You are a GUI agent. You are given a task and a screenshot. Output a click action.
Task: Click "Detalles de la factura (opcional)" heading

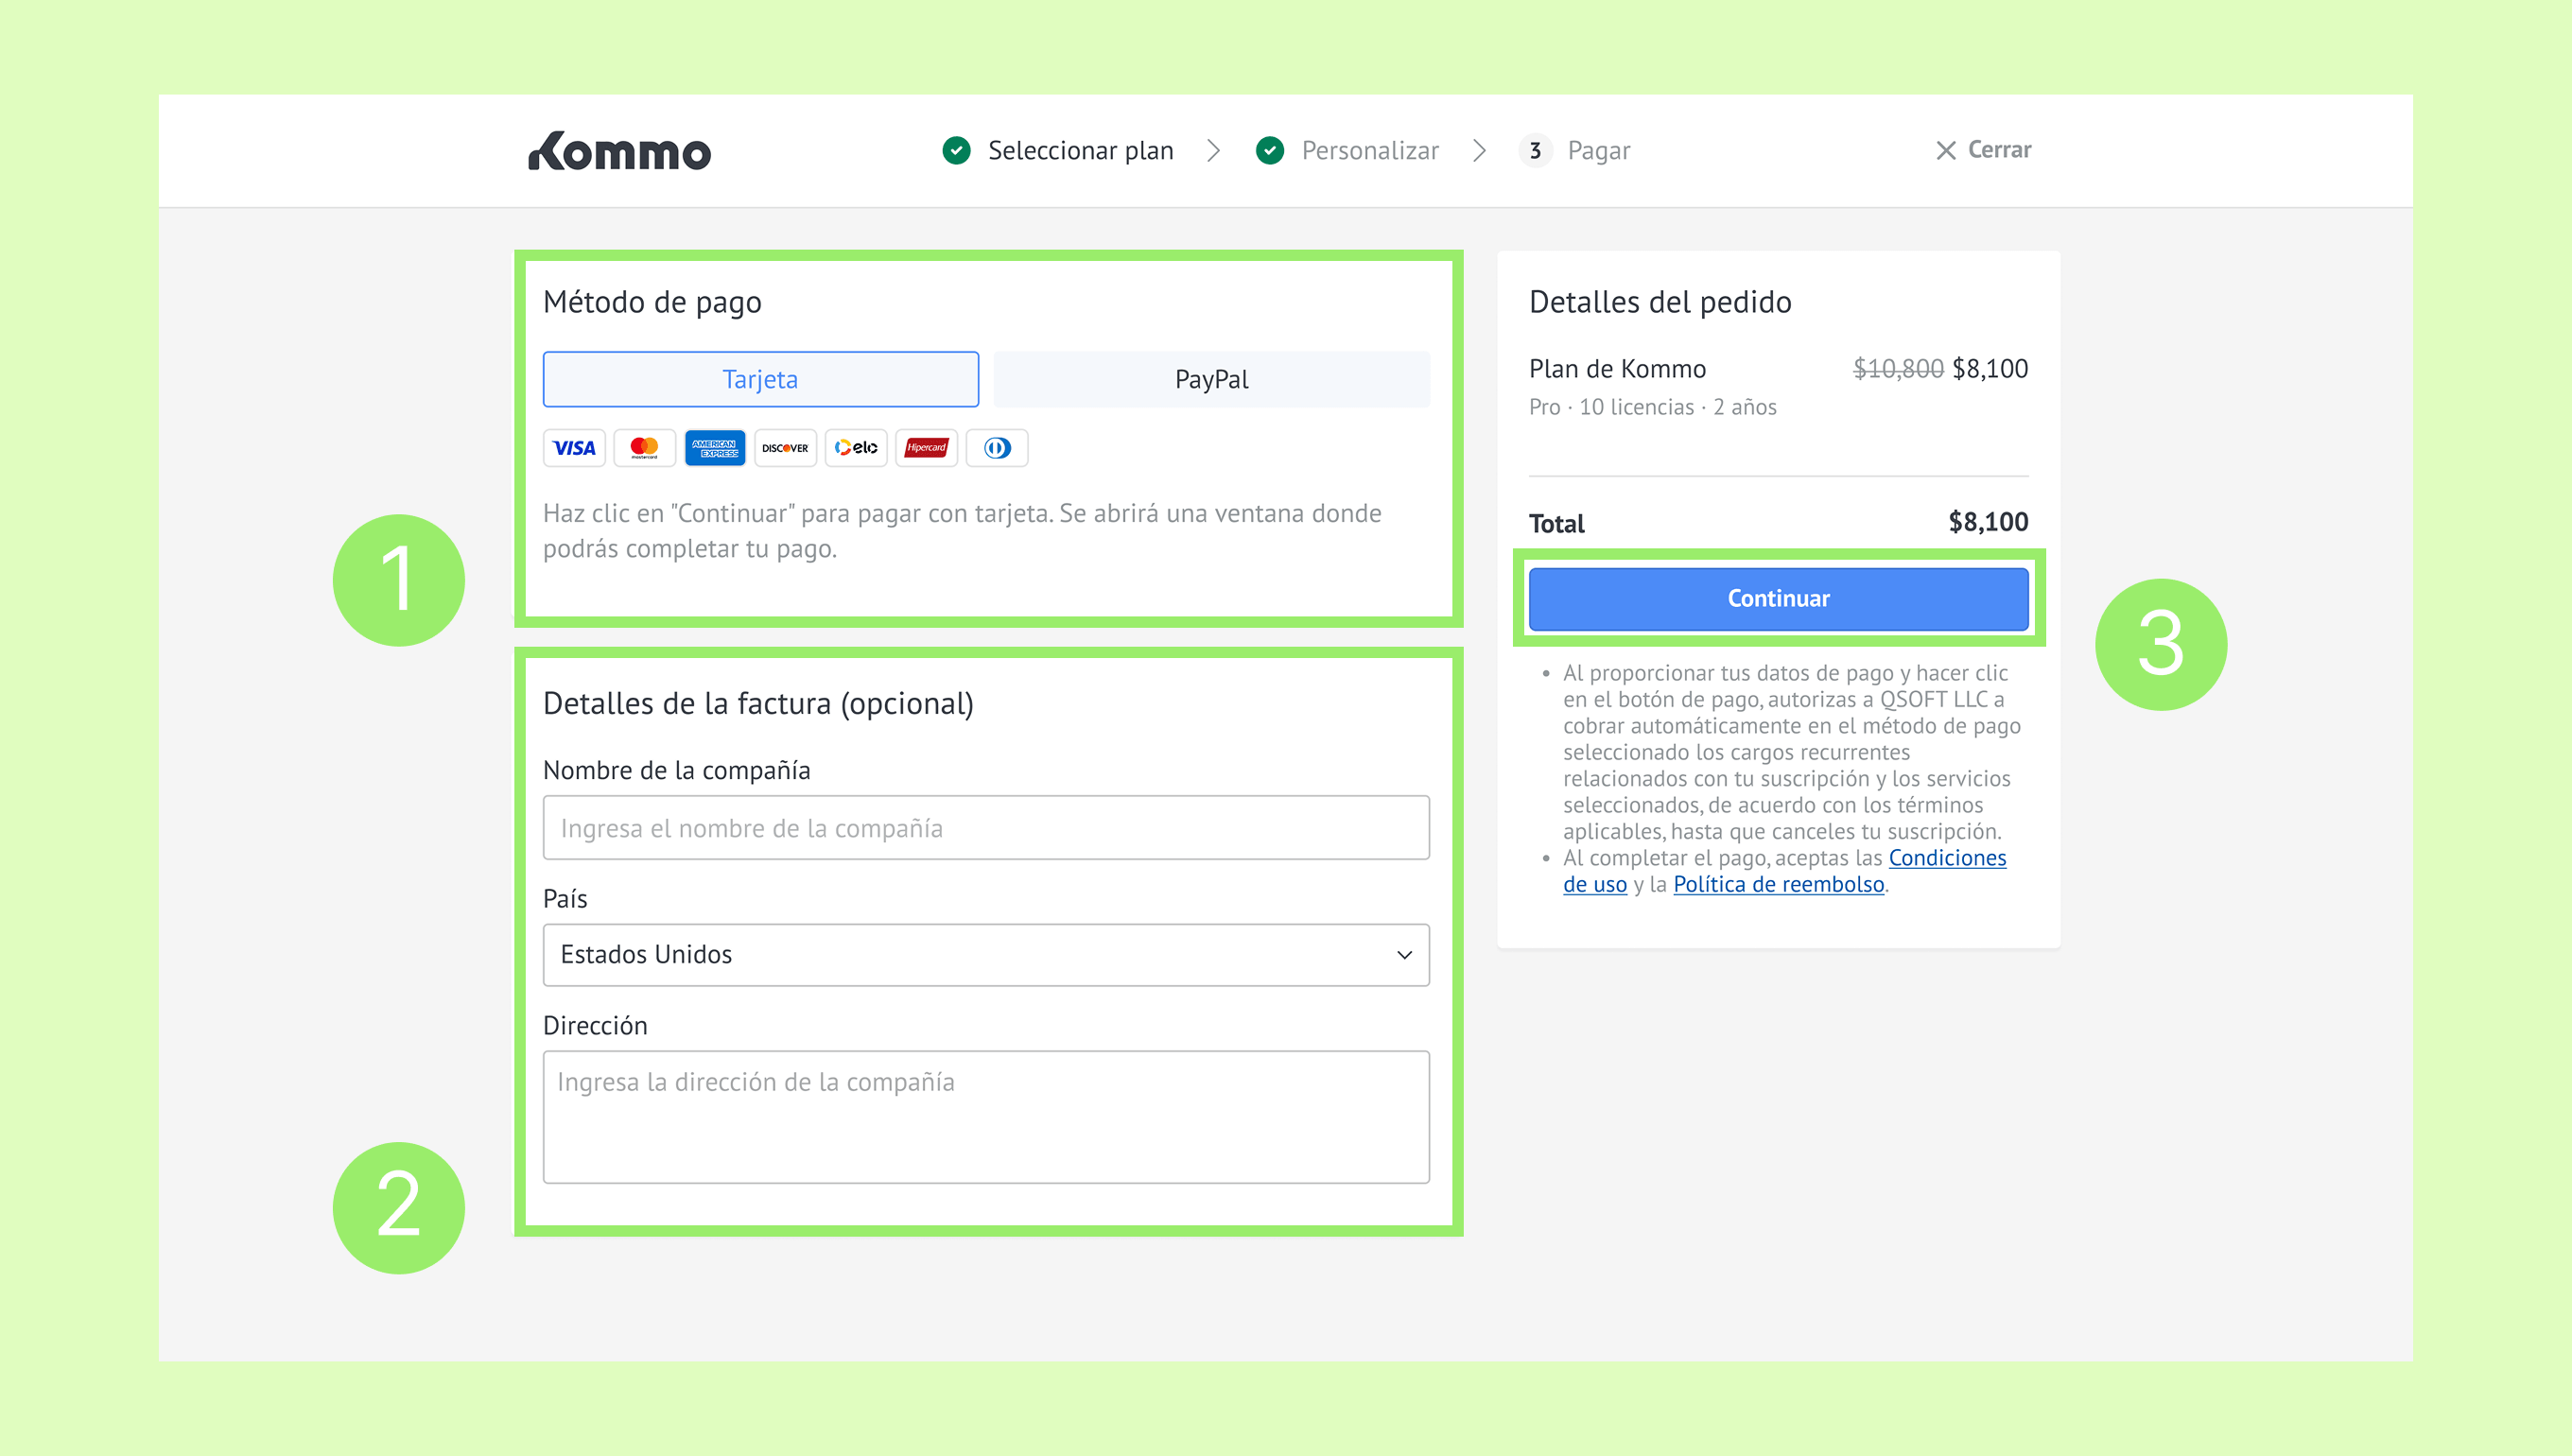click(x=758, y=703)
